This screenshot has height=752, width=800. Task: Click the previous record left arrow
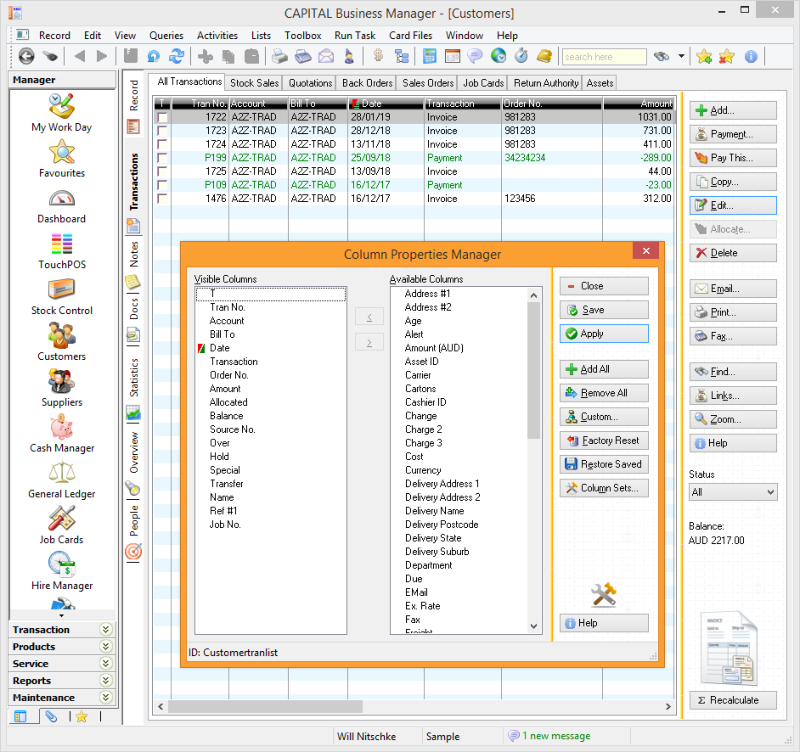tap(80, 56)
